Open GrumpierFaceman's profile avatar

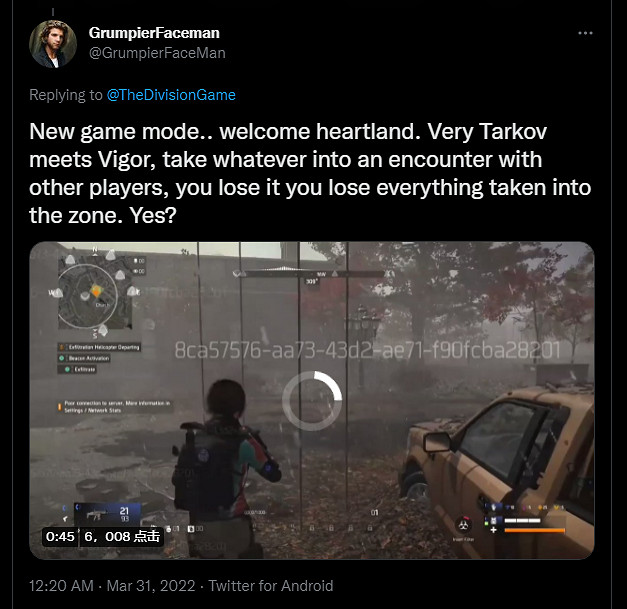(x=53, y=44)
